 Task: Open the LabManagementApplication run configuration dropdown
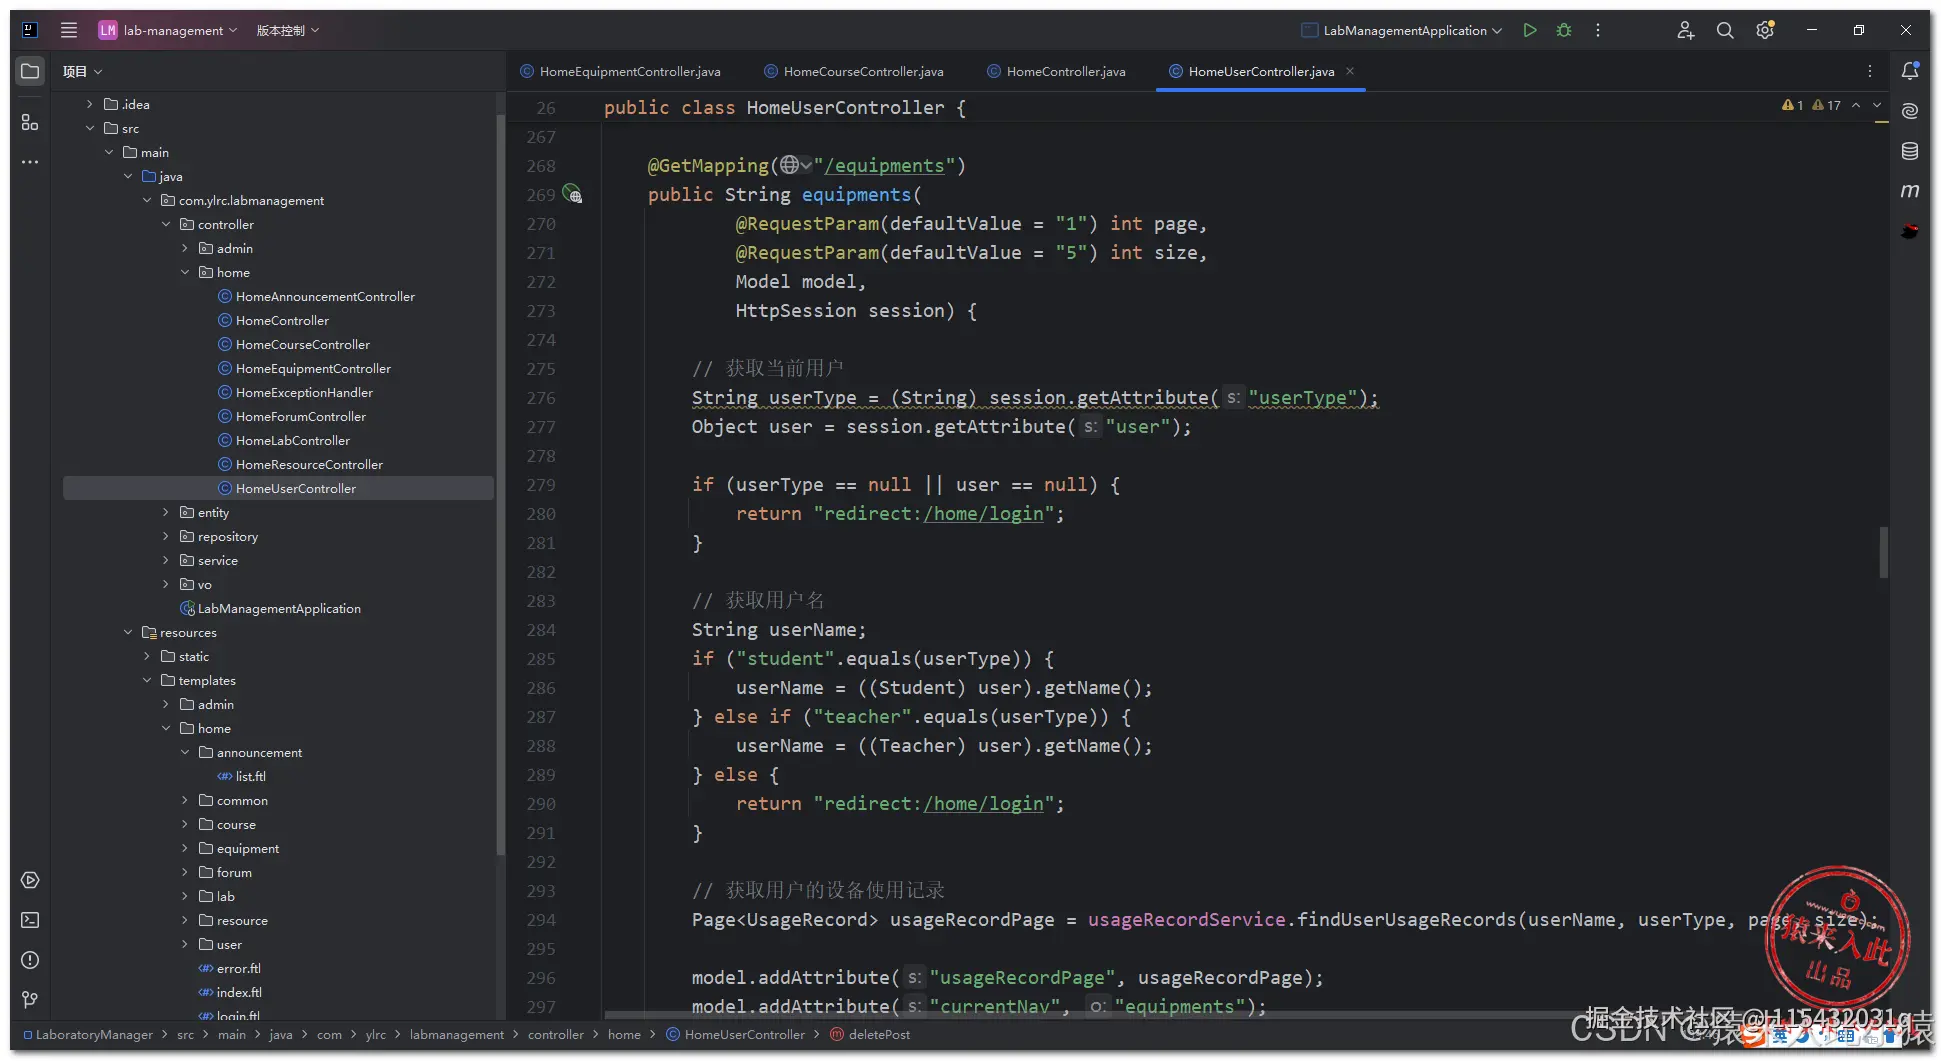pyautogui.click(x=1402, y=30)
